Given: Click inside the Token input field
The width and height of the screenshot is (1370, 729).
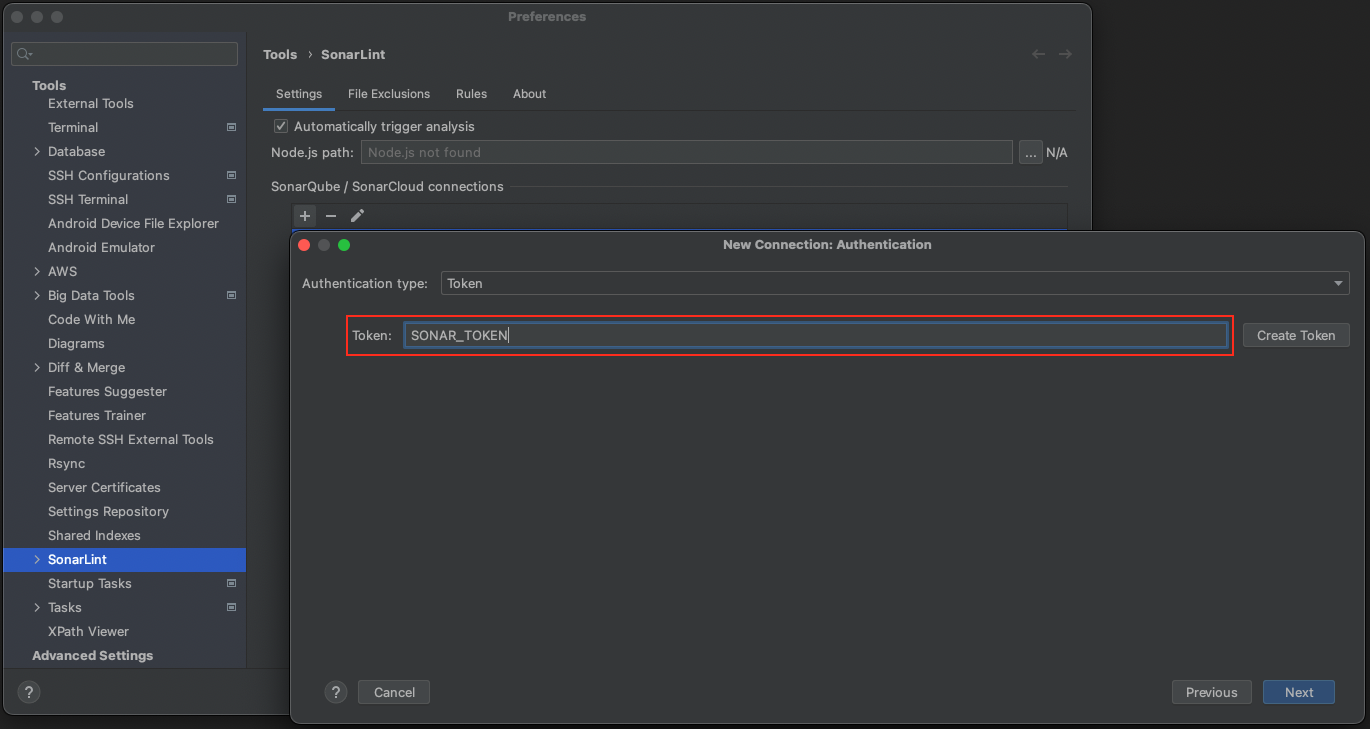Looking at the screenshot, I should (x=815, y=336).
